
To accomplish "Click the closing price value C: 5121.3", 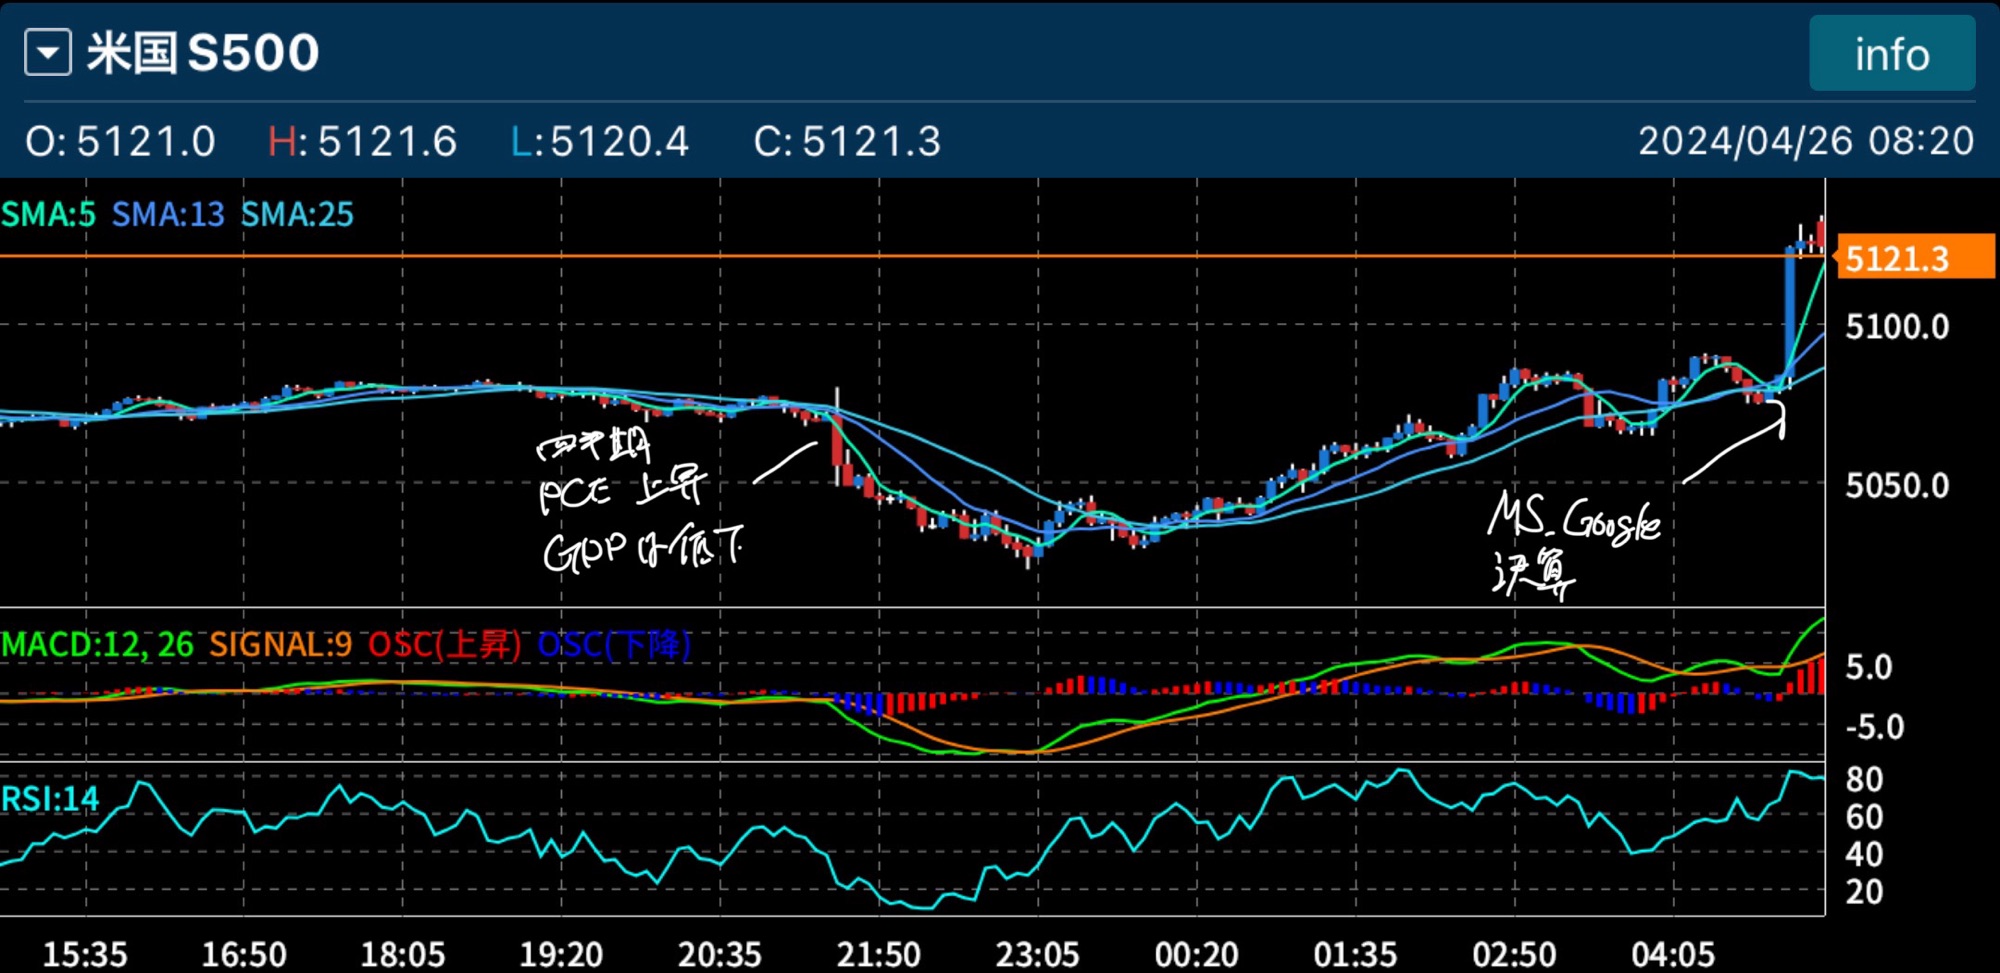I will (847, 141).
